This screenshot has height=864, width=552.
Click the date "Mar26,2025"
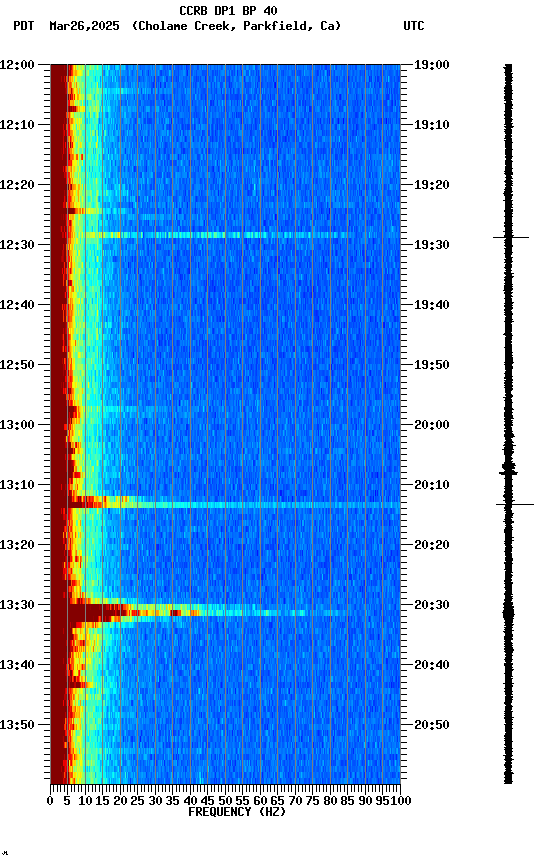pyautogui.click(x=84, y=26)
